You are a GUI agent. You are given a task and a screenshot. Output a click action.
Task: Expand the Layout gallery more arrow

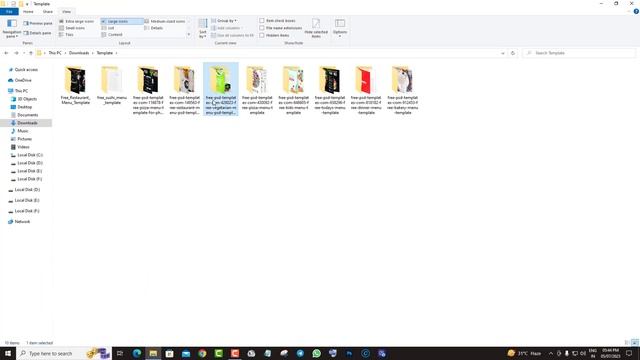pyautogui.click(x=189, y=35)
